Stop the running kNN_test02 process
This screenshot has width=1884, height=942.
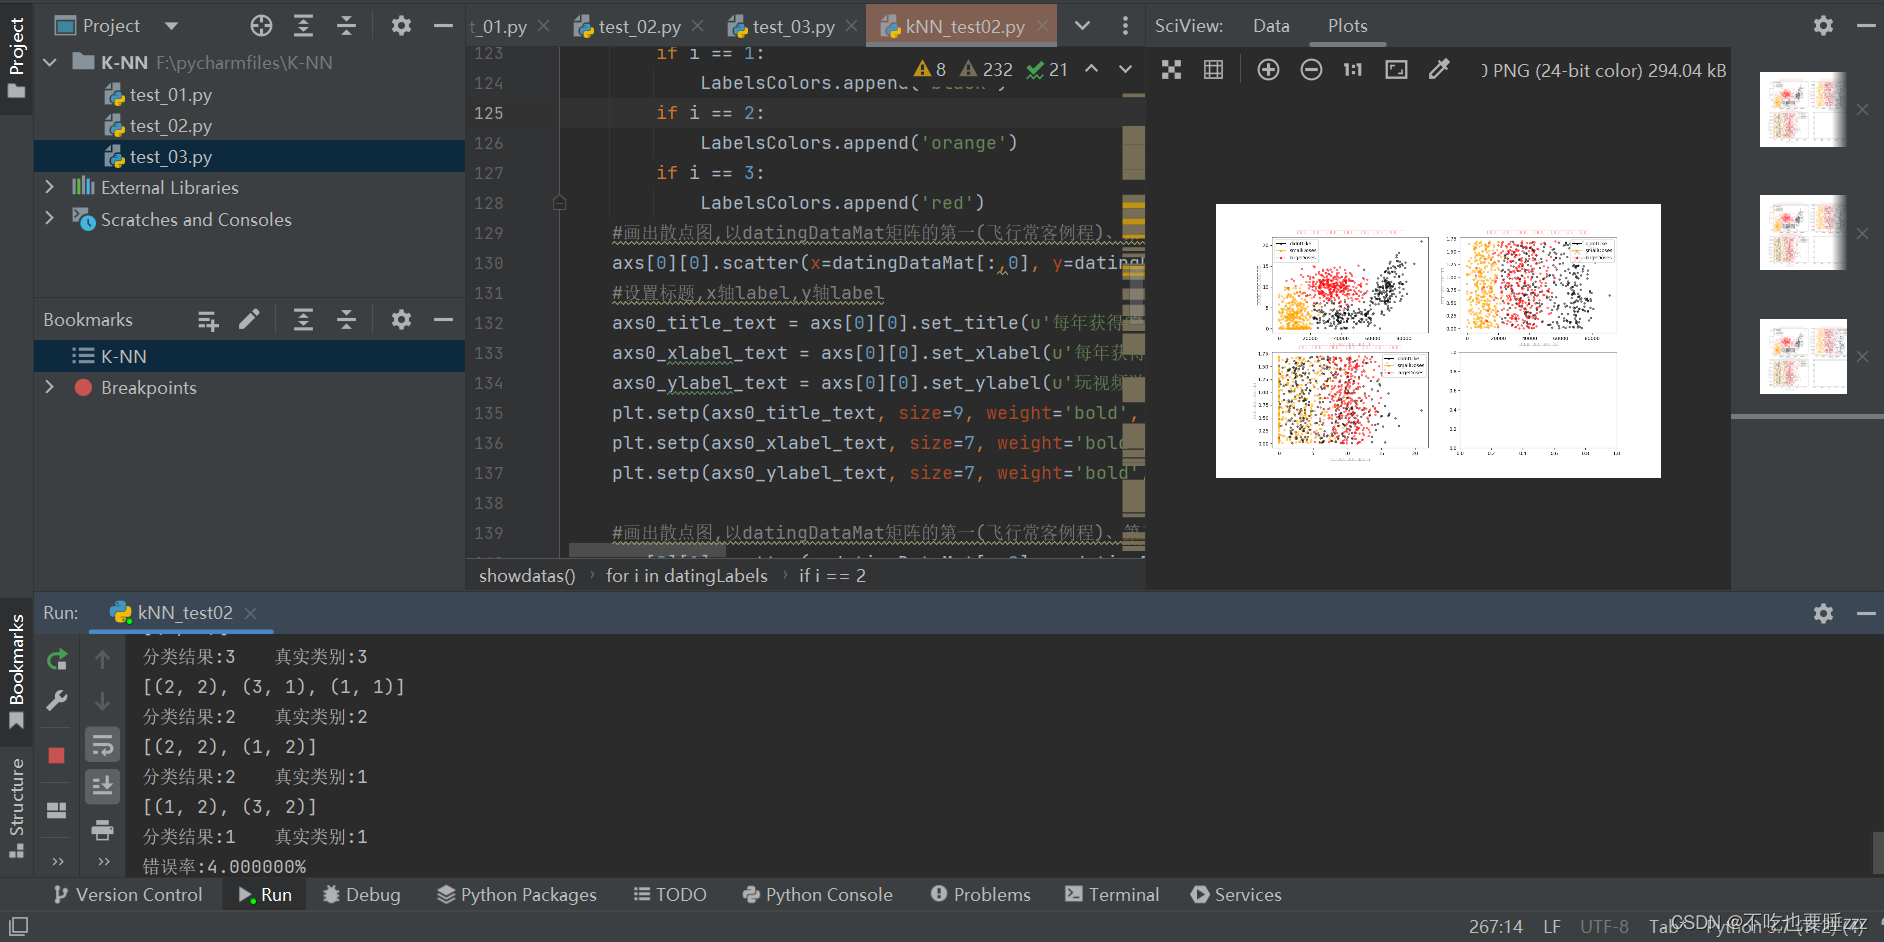pos(57,757)
